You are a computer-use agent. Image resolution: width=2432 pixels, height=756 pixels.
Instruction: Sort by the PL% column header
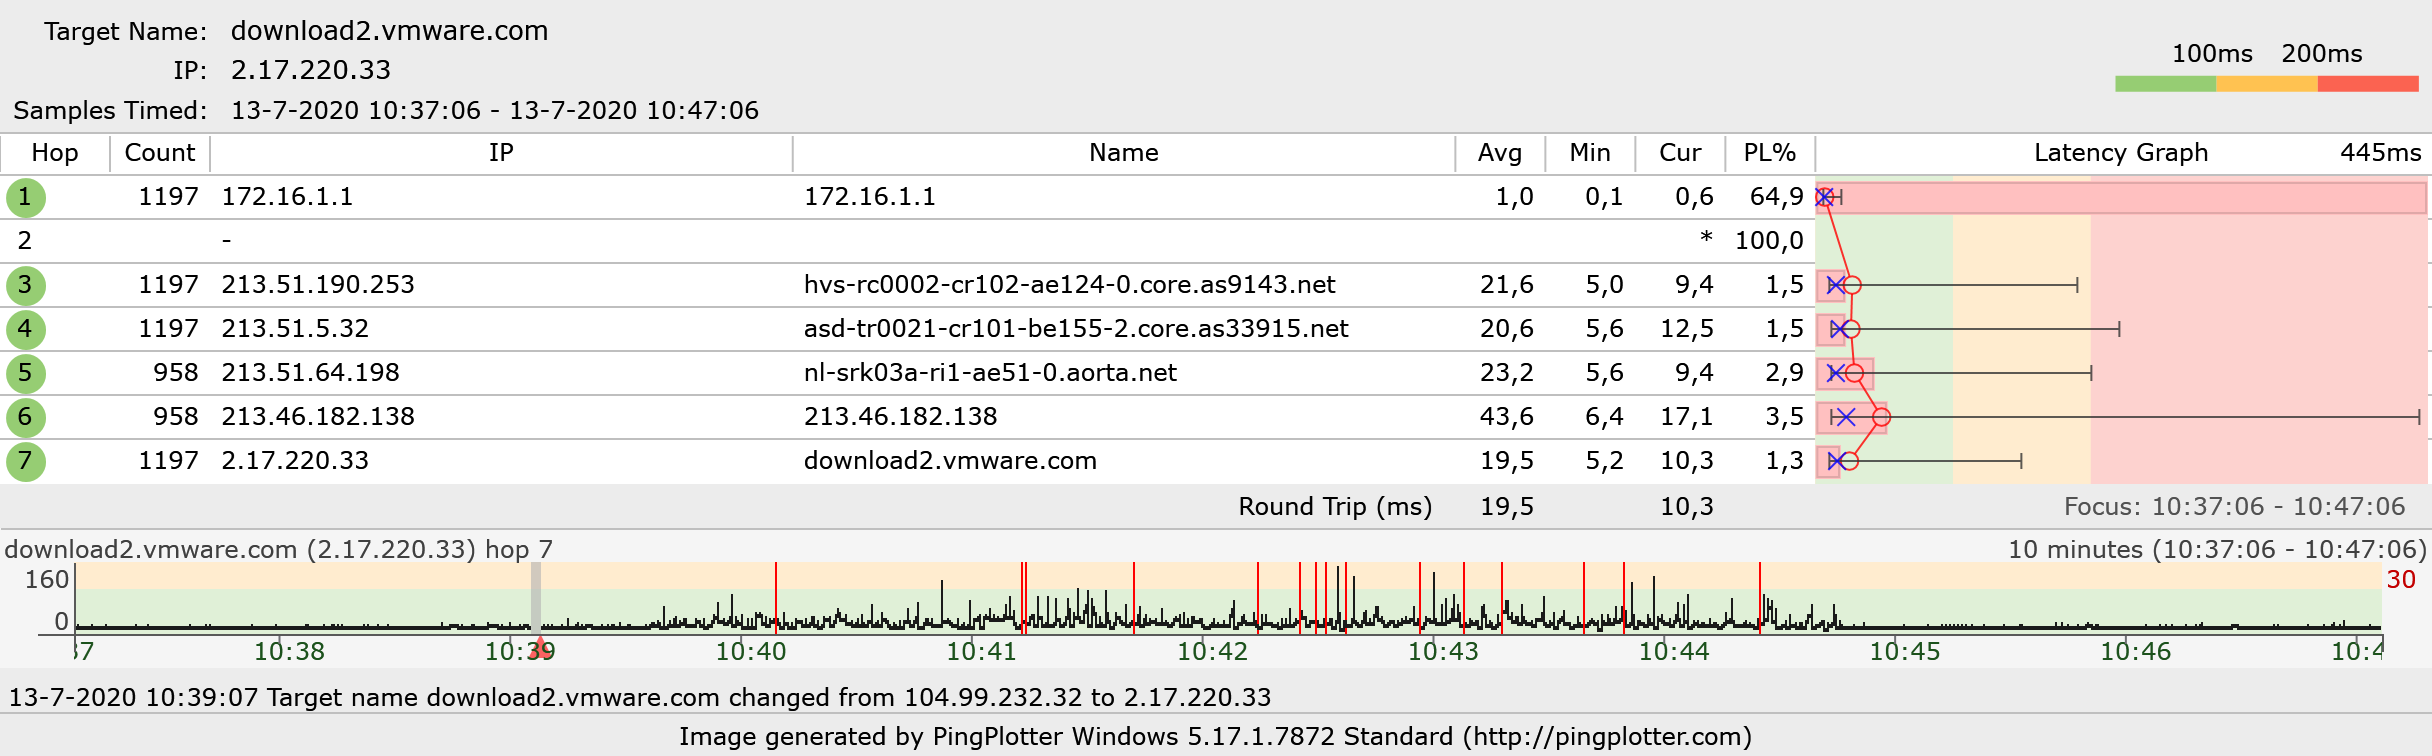tap(1769, 153)
